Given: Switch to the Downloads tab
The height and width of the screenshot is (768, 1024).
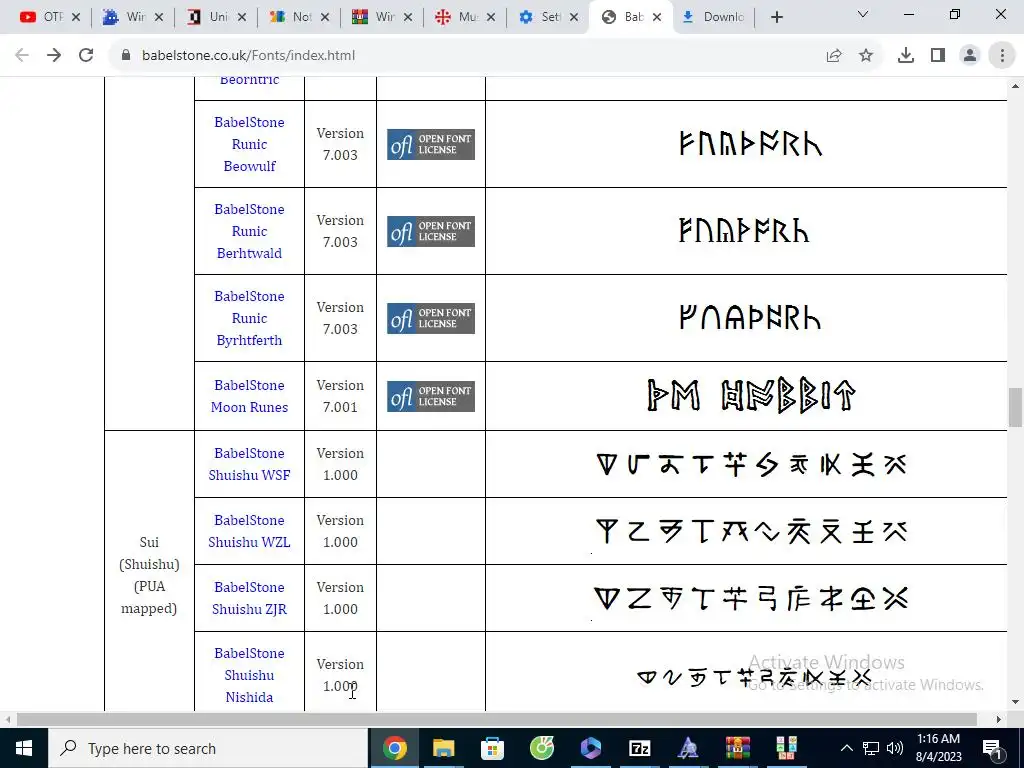Looking at the screenshot, I should tap(713, 18).
